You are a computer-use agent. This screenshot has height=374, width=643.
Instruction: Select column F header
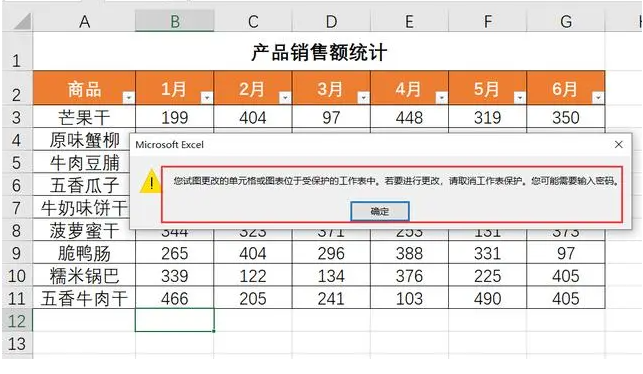point(488,21)
